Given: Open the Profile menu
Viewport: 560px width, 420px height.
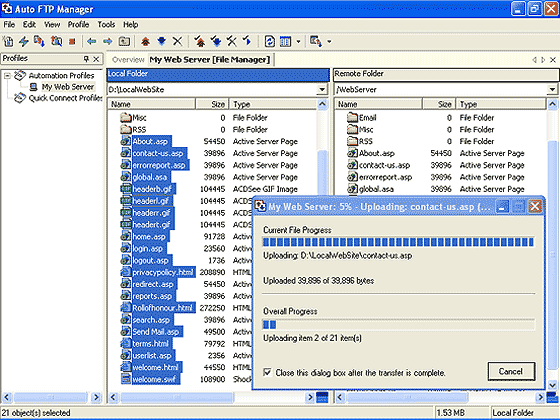Looking at the screenshot, I should [78, 25].
